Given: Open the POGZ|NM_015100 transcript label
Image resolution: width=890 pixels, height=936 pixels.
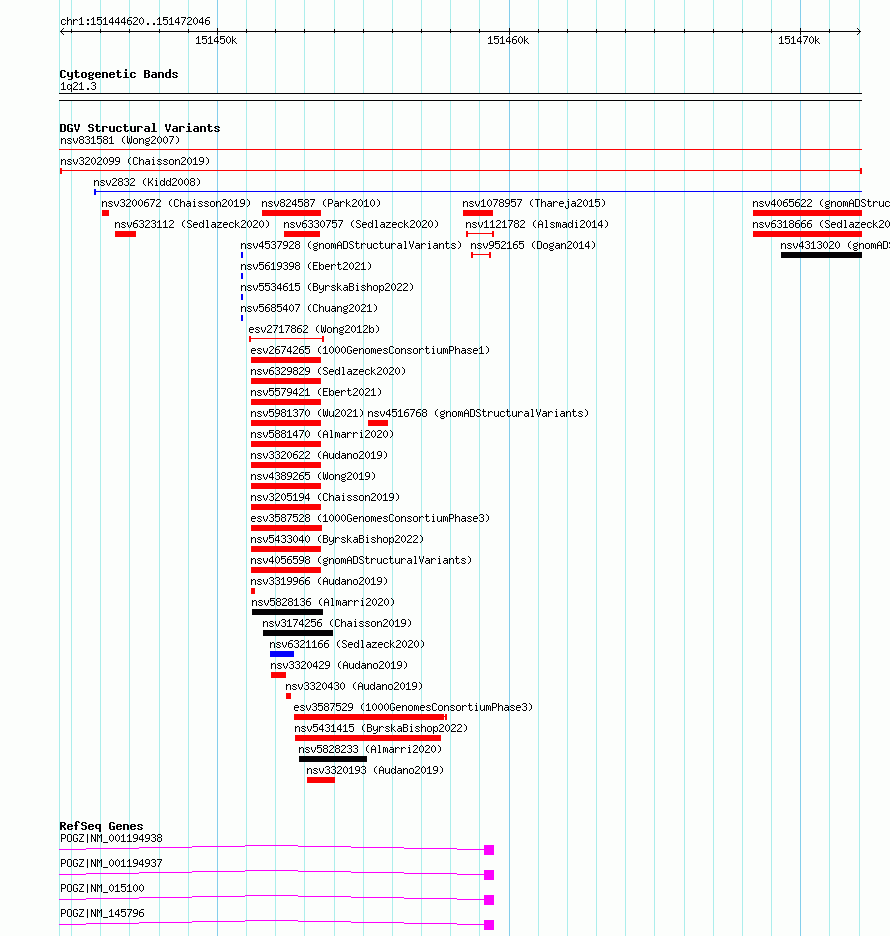Looking at the screenshot, I should [x=103, y=888].
